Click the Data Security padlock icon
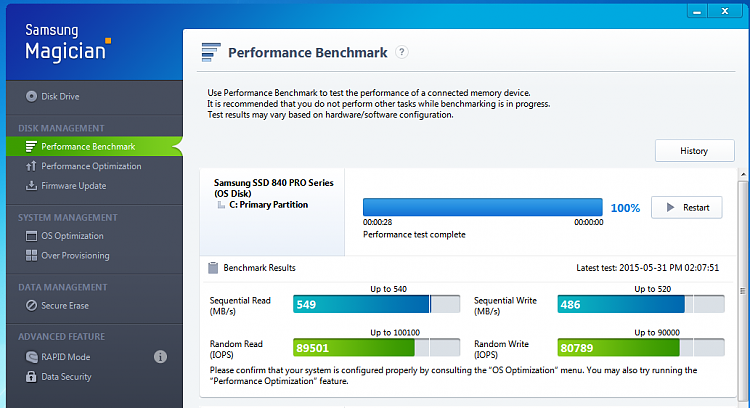Image resolution: width=750 pixels, height=408 pixels. coord(31,376)
